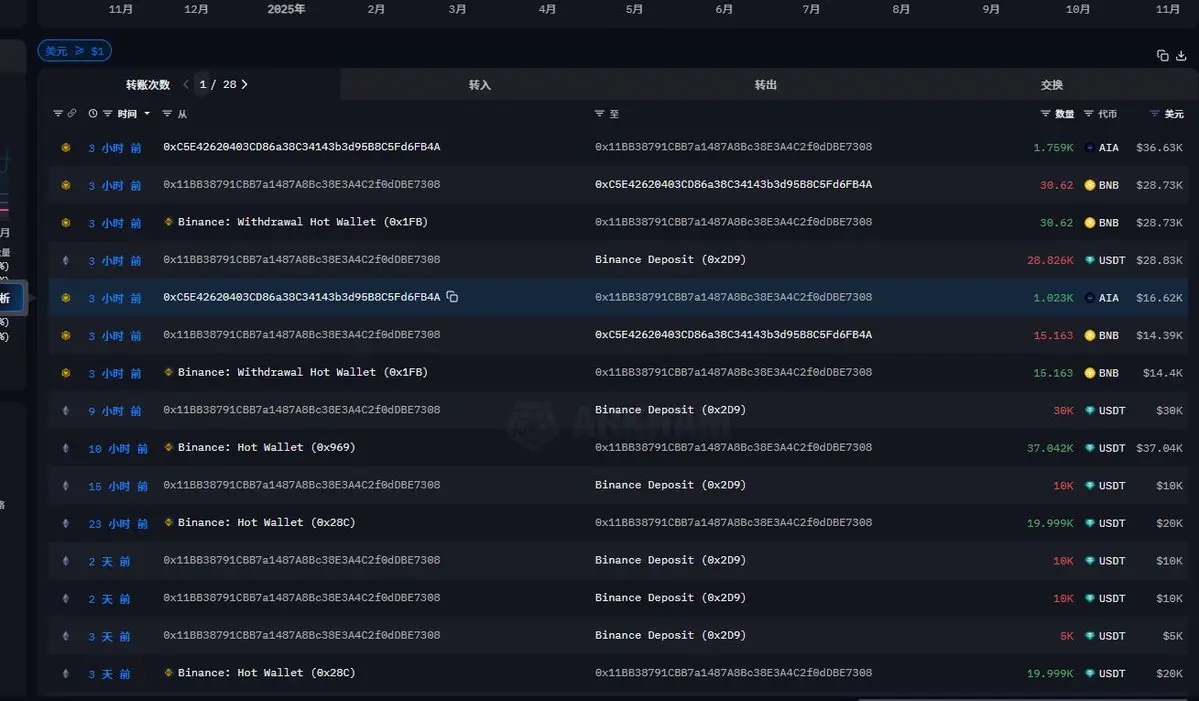Open the filter icon left of the link icon

click(57, 113)
